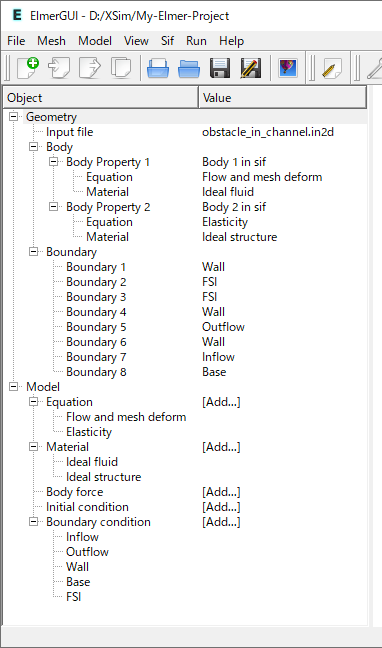Collapse the Boundary condition node

(33, 522)
